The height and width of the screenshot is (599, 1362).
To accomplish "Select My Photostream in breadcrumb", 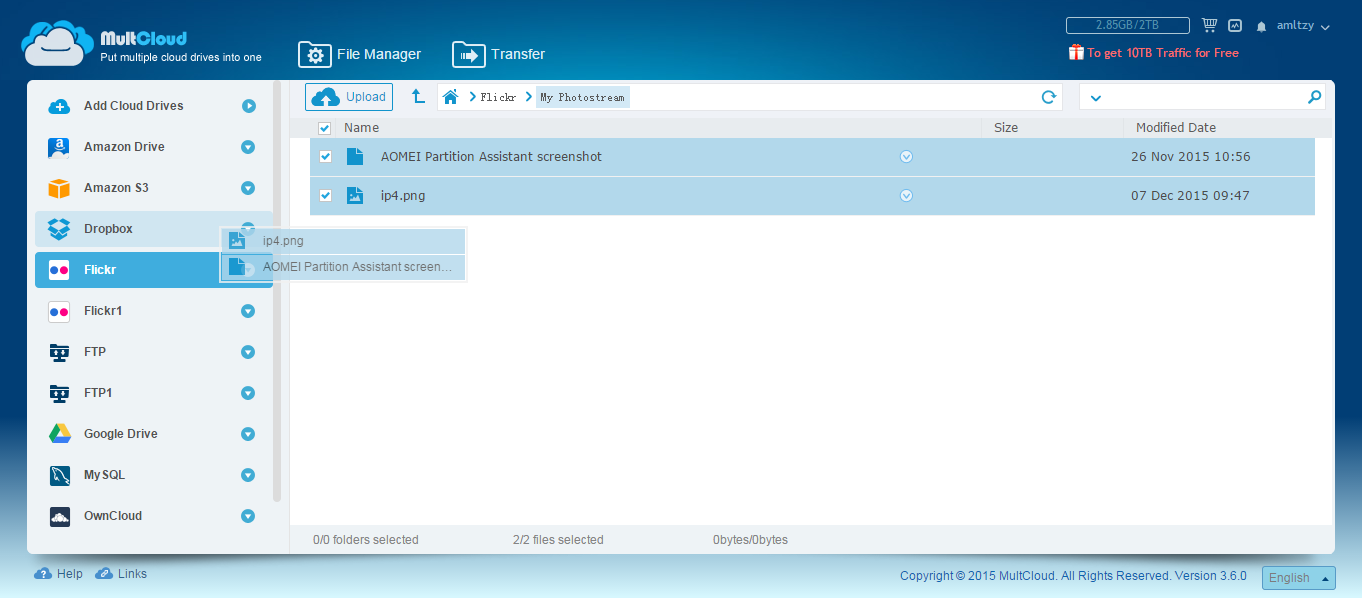I will click(582, 98).
